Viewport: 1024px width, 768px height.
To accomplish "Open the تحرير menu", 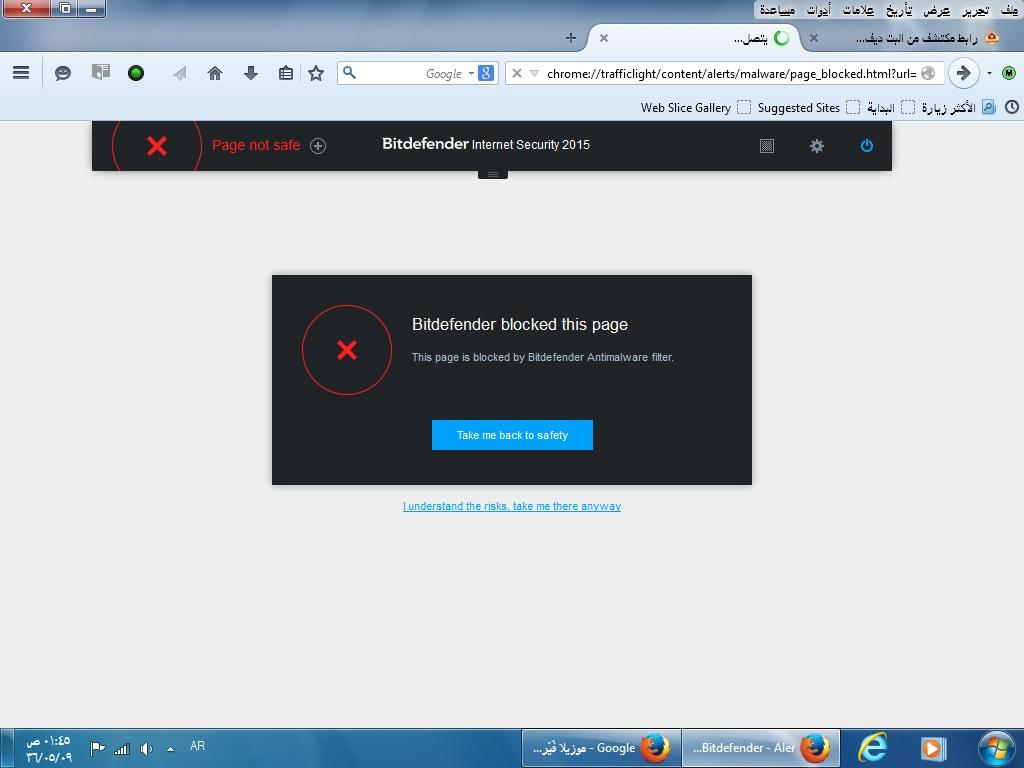I will (x=976, y=10).
